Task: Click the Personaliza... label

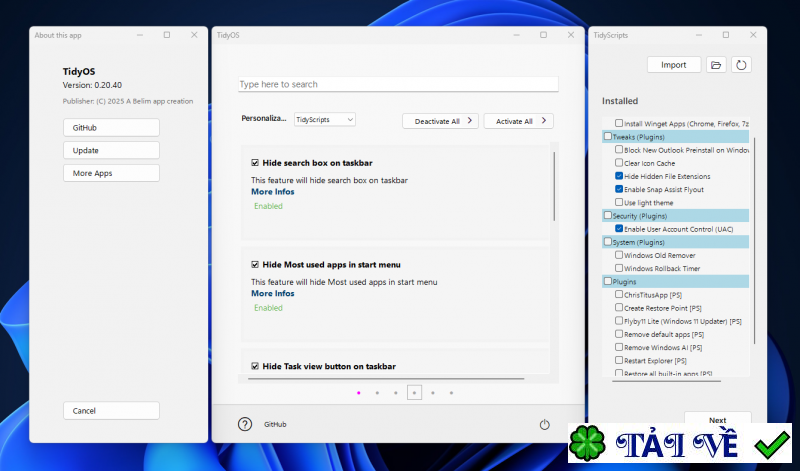Action: pyautogui.click(x=264, y=118)
